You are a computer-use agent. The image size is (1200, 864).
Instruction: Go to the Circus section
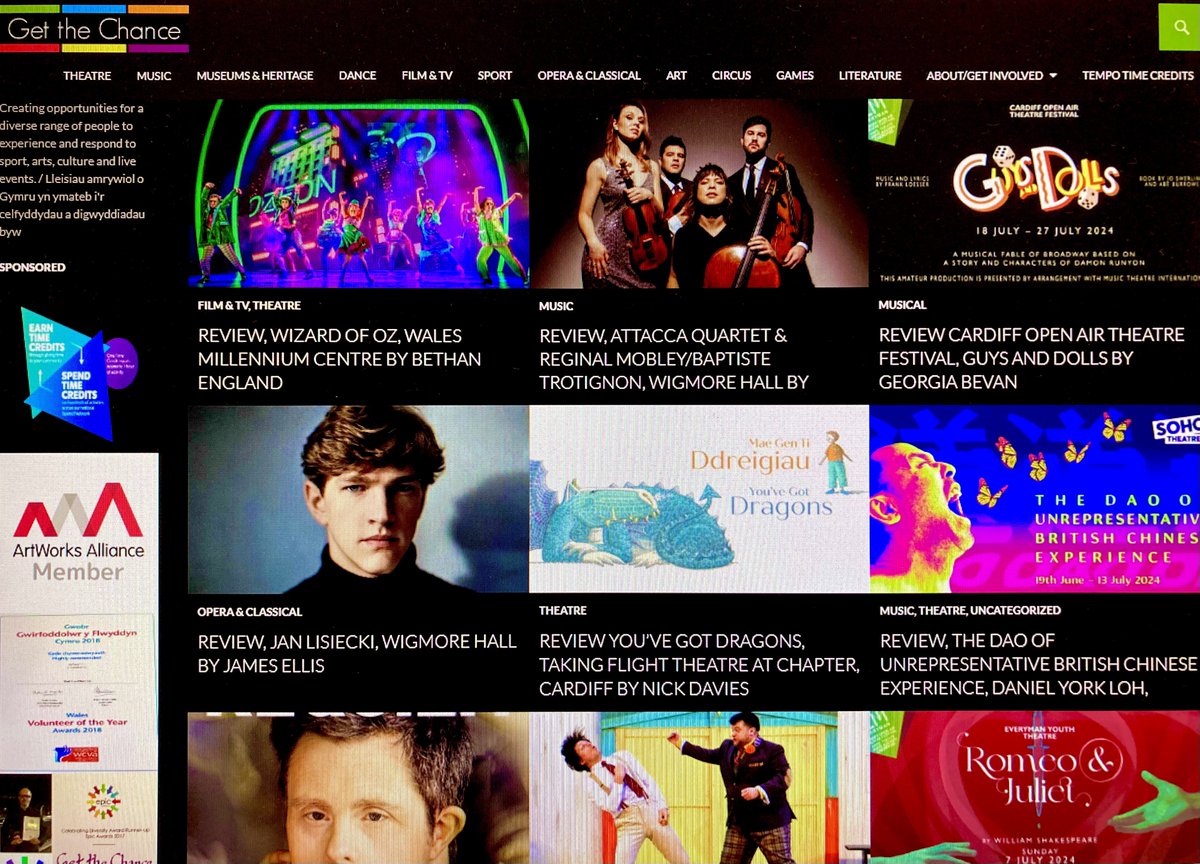coord(731,76)
